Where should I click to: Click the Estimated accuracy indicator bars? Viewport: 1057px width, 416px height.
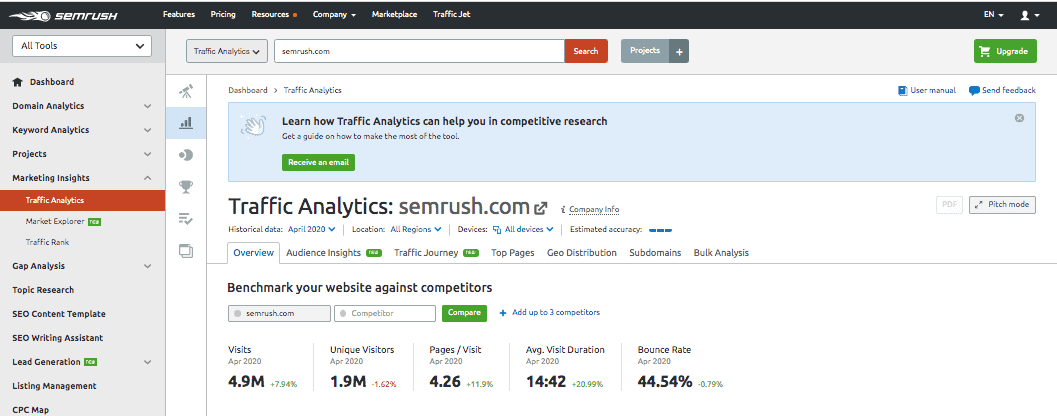coord(661,230)
